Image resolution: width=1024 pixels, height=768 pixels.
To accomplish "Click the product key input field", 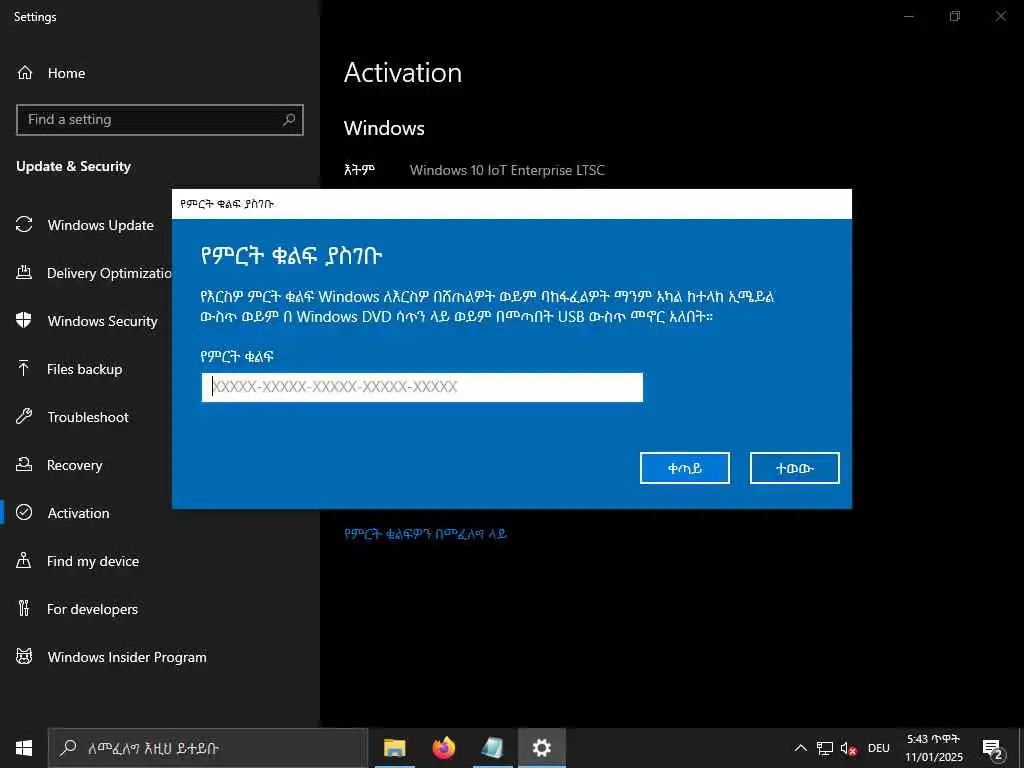I will point(422,387).
